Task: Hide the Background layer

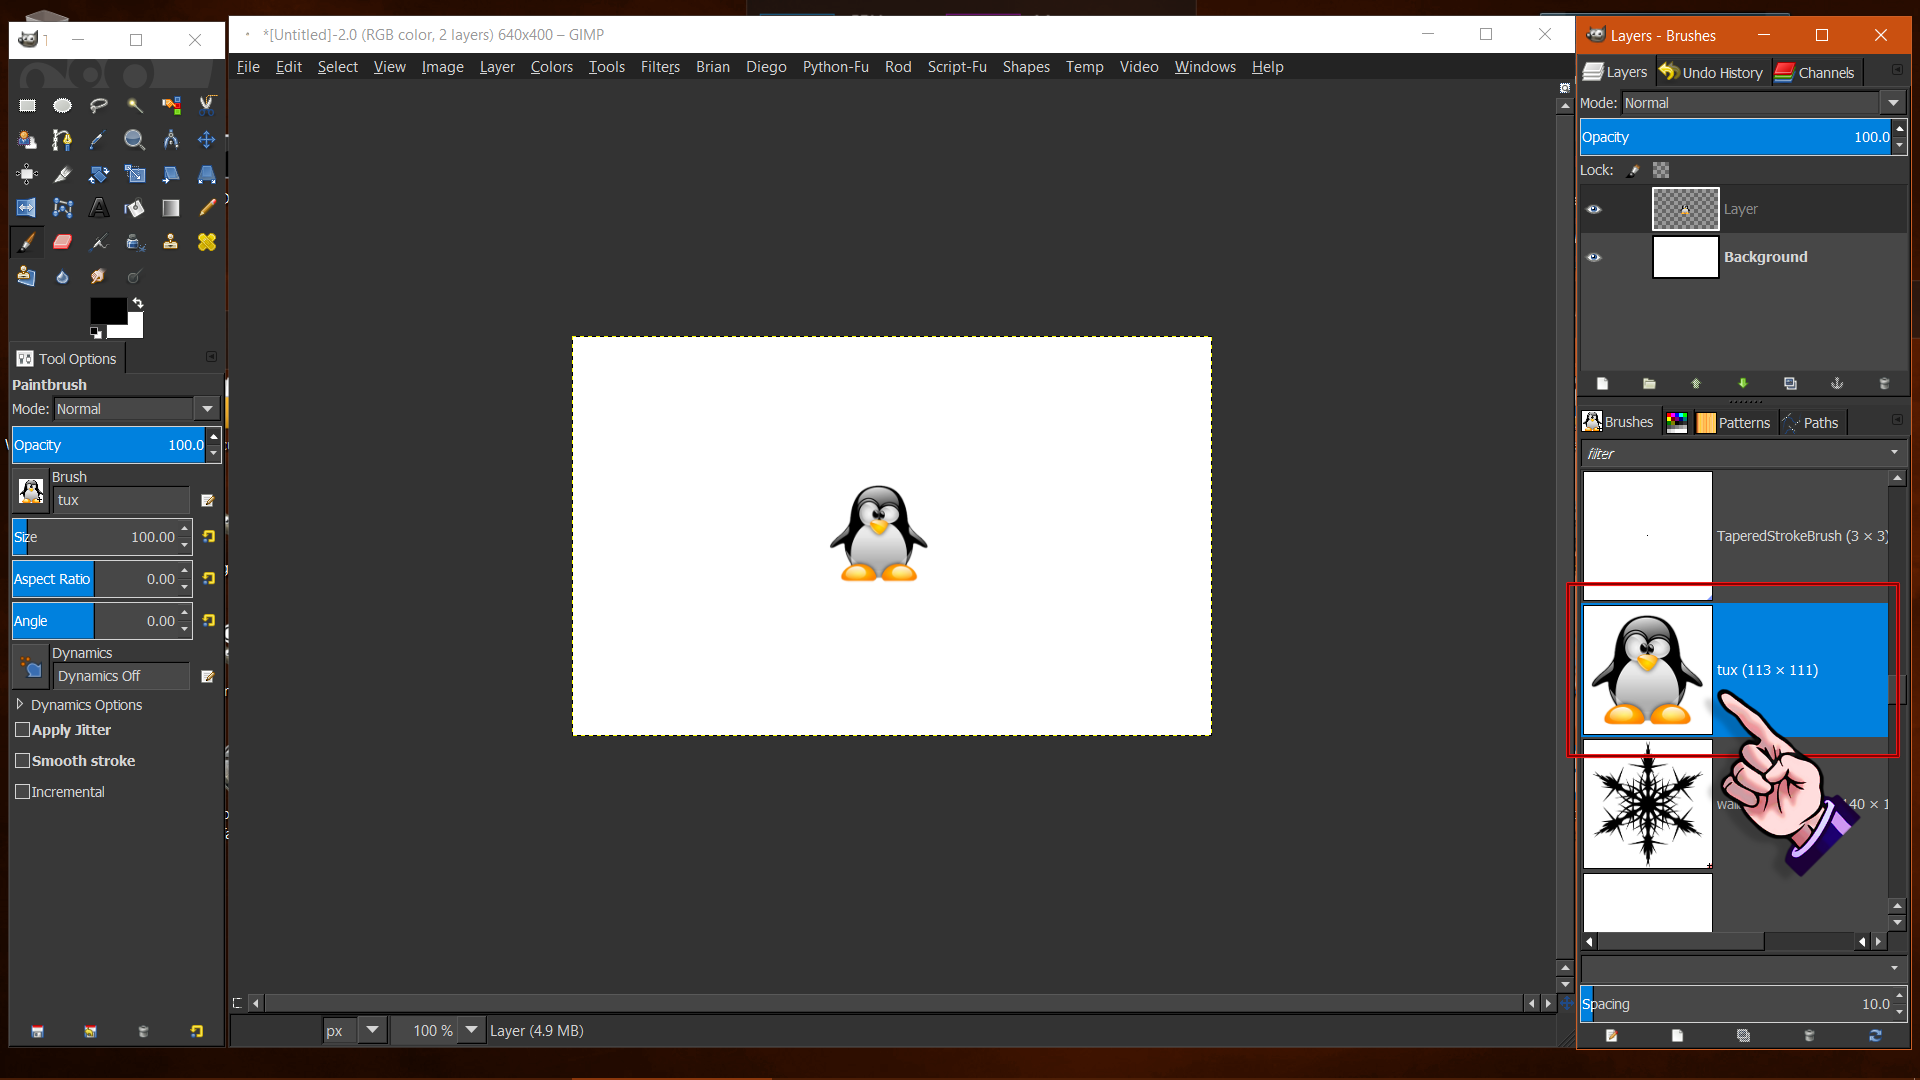Action: pyautogui.click(x=1594, y=257)
